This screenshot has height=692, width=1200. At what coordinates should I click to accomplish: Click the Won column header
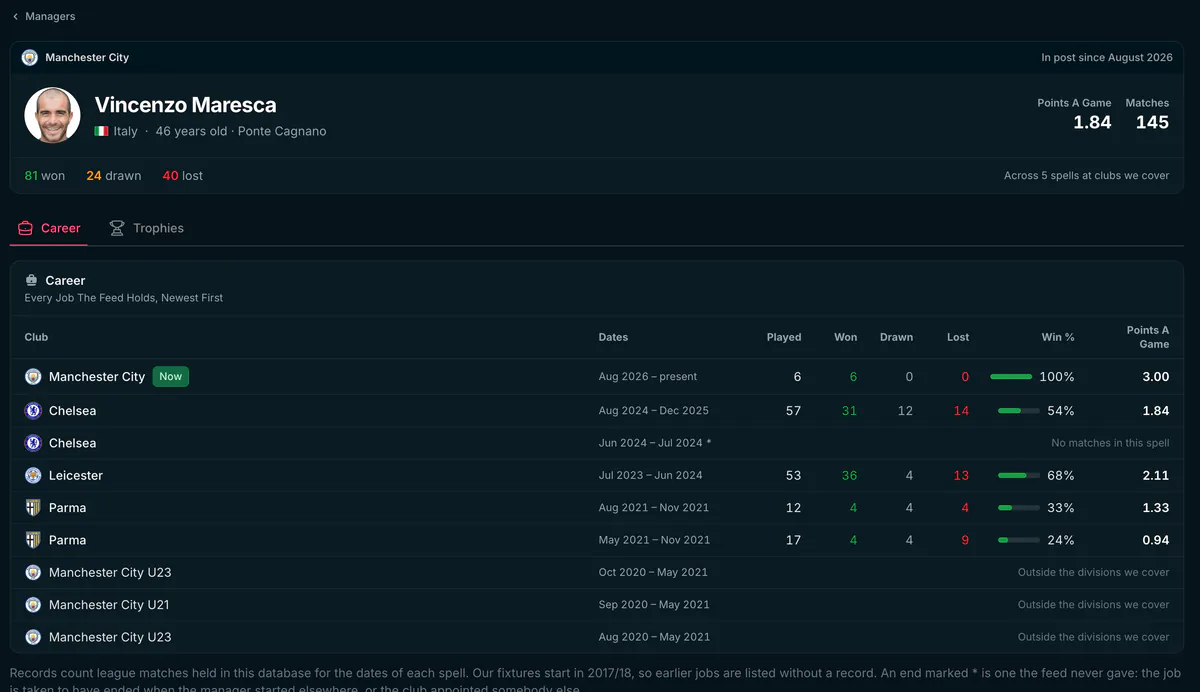(x=846, y=337)
